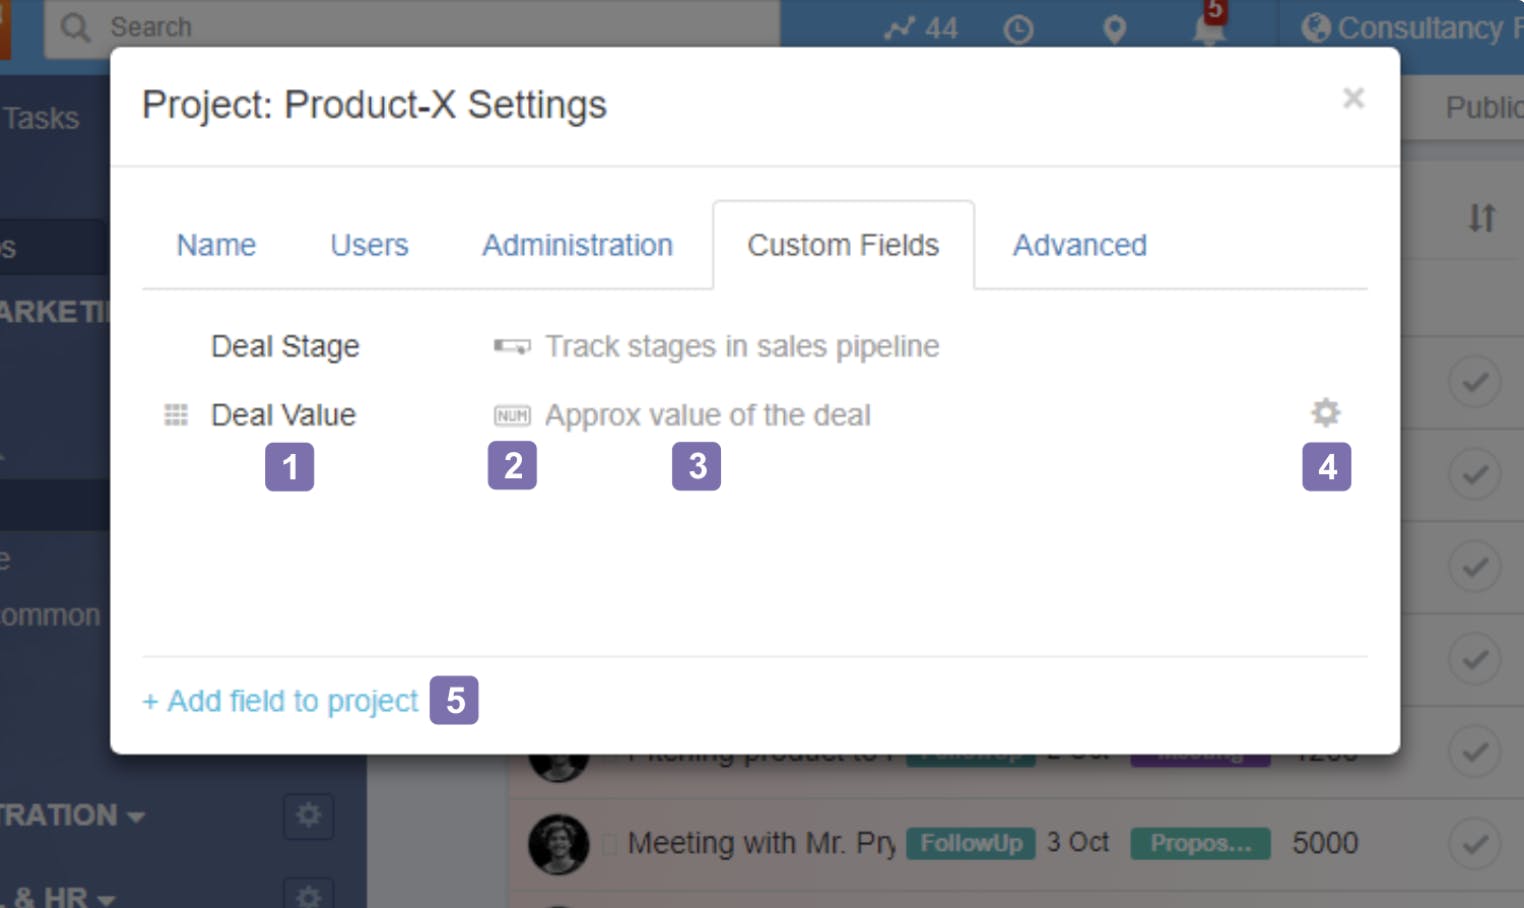This screenshot has height=908, width=1524.
Task: Click the Propos stage tag on Meeting task
Action: pyautogui.click(x=1200, y=843)
